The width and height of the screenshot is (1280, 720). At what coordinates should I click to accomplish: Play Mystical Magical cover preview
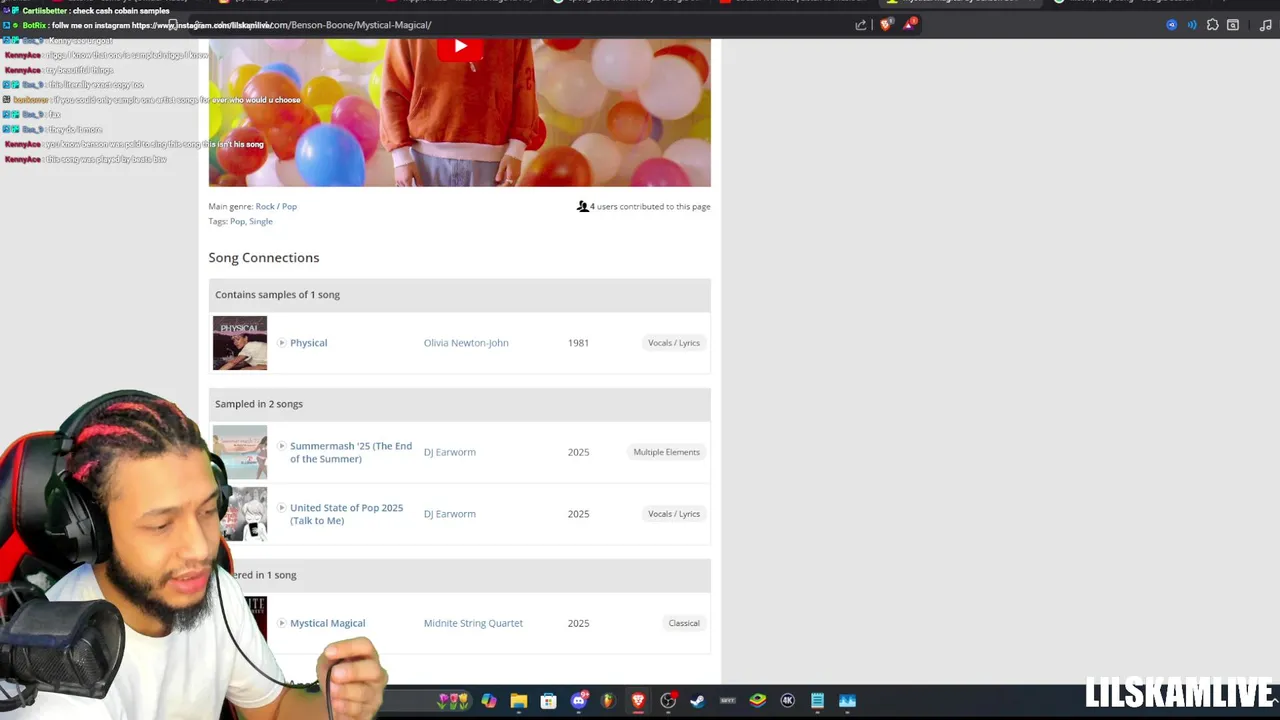coord(282,623)
